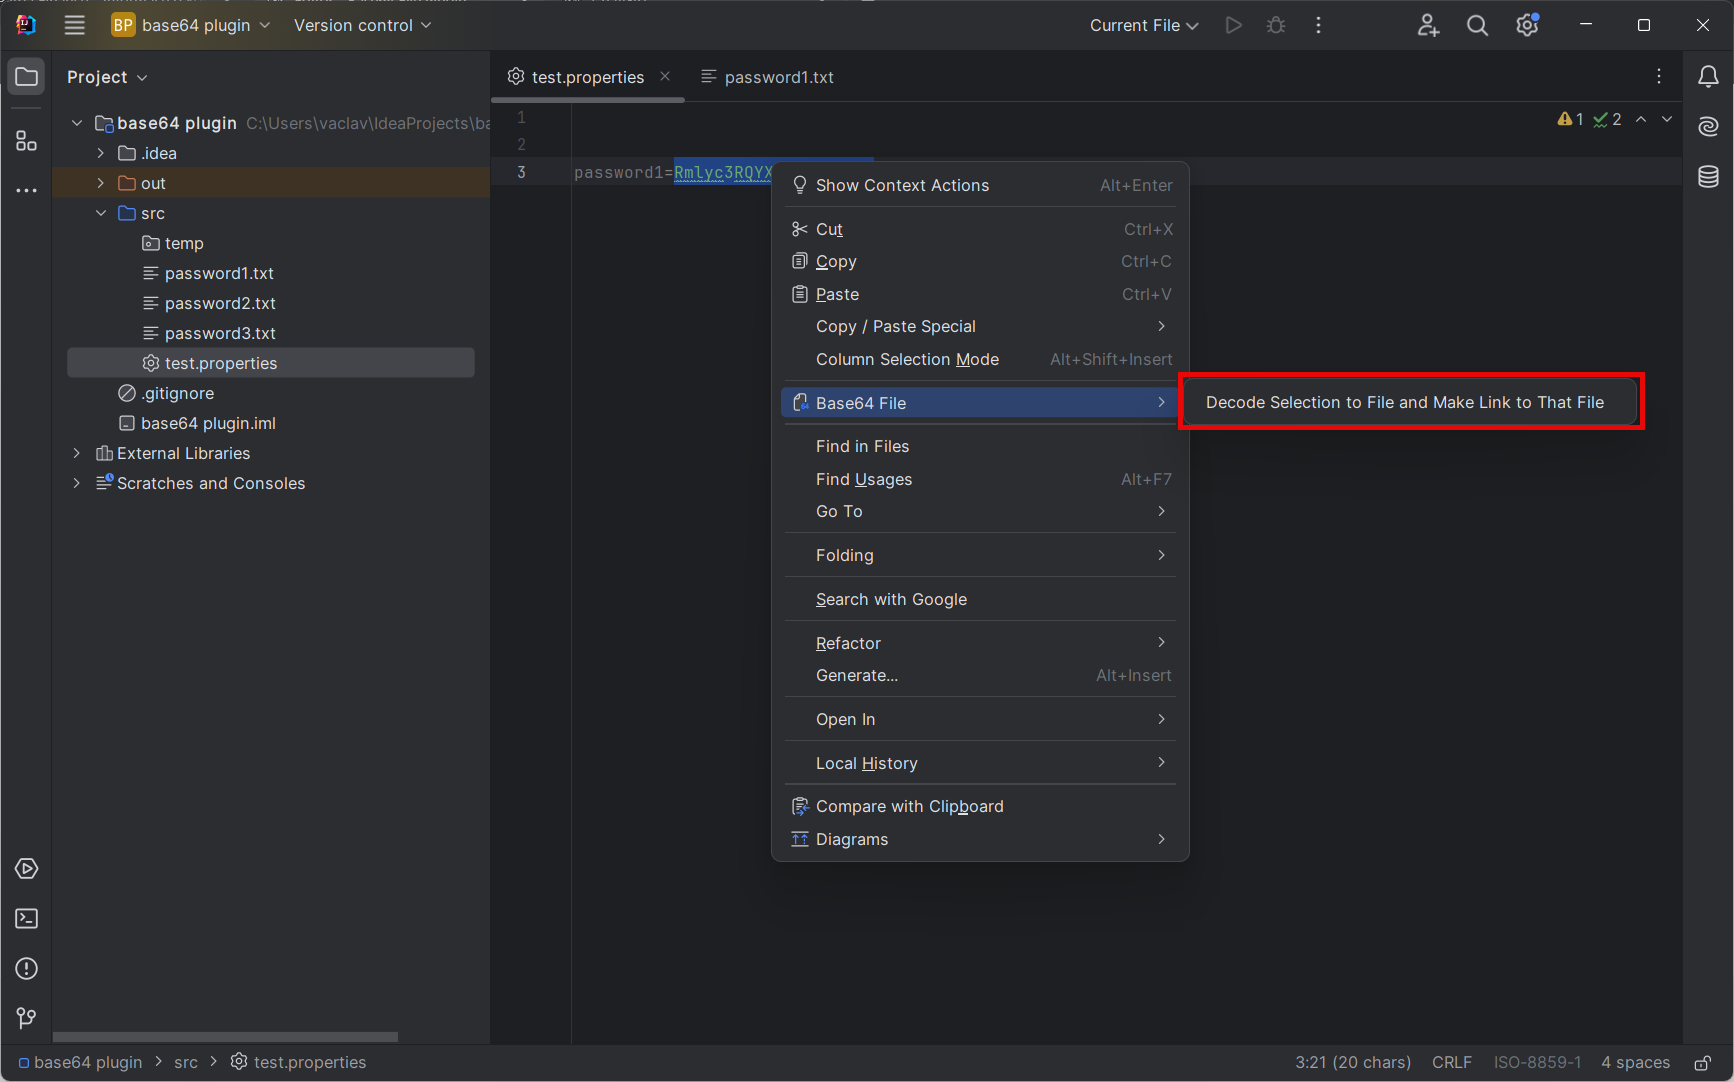This screenshot has height=1082, width=1734.
Task: Start debugging with the bug icon
Action: (1276, 25)
